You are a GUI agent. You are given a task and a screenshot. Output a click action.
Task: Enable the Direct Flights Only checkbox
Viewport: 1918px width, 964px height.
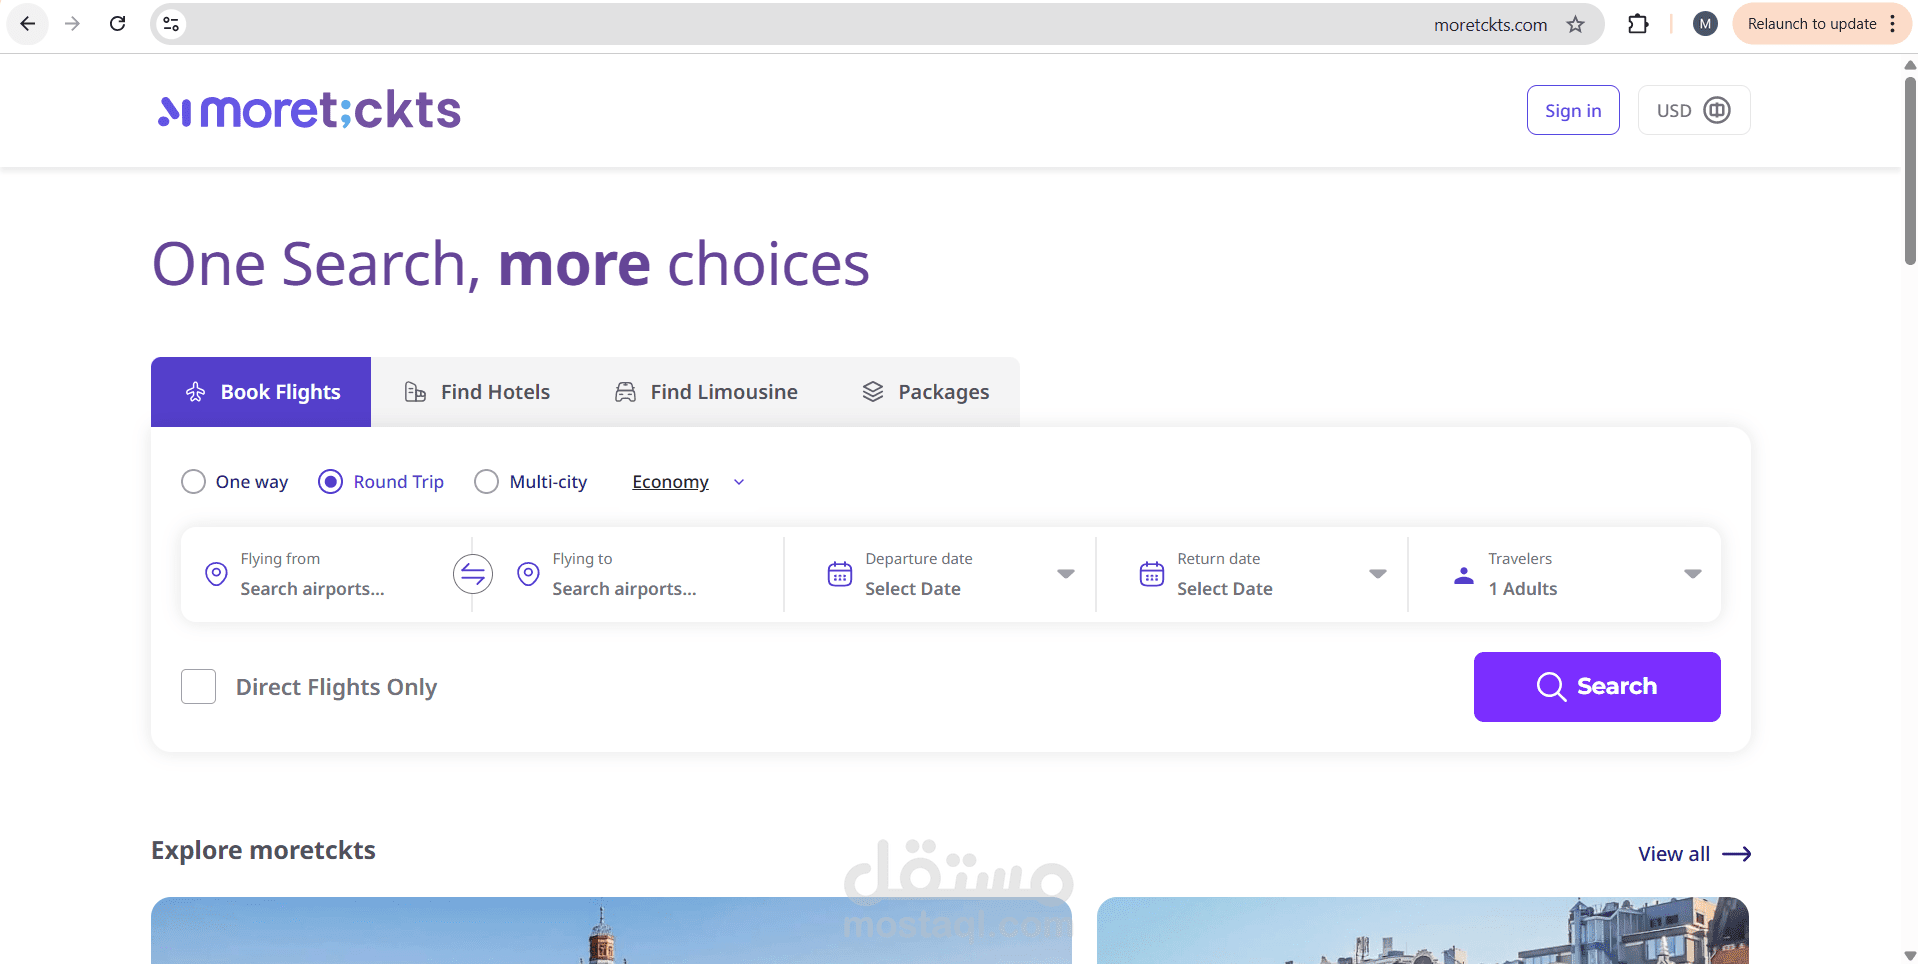click(x=198, y=687)
